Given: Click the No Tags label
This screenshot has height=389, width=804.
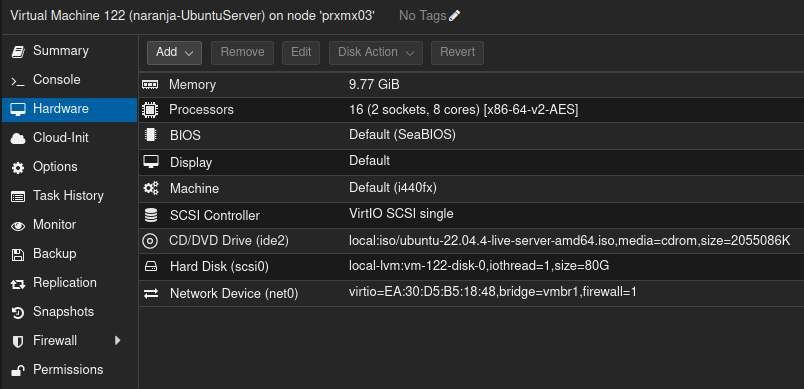Looking at the screenshot, I should [x=423, y=16].
